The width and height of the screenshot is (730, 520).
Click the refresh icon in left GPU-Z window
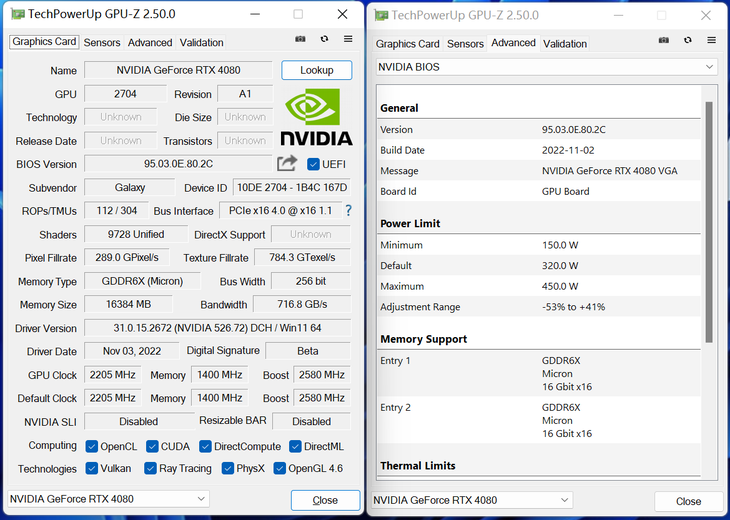coord(324,39)
